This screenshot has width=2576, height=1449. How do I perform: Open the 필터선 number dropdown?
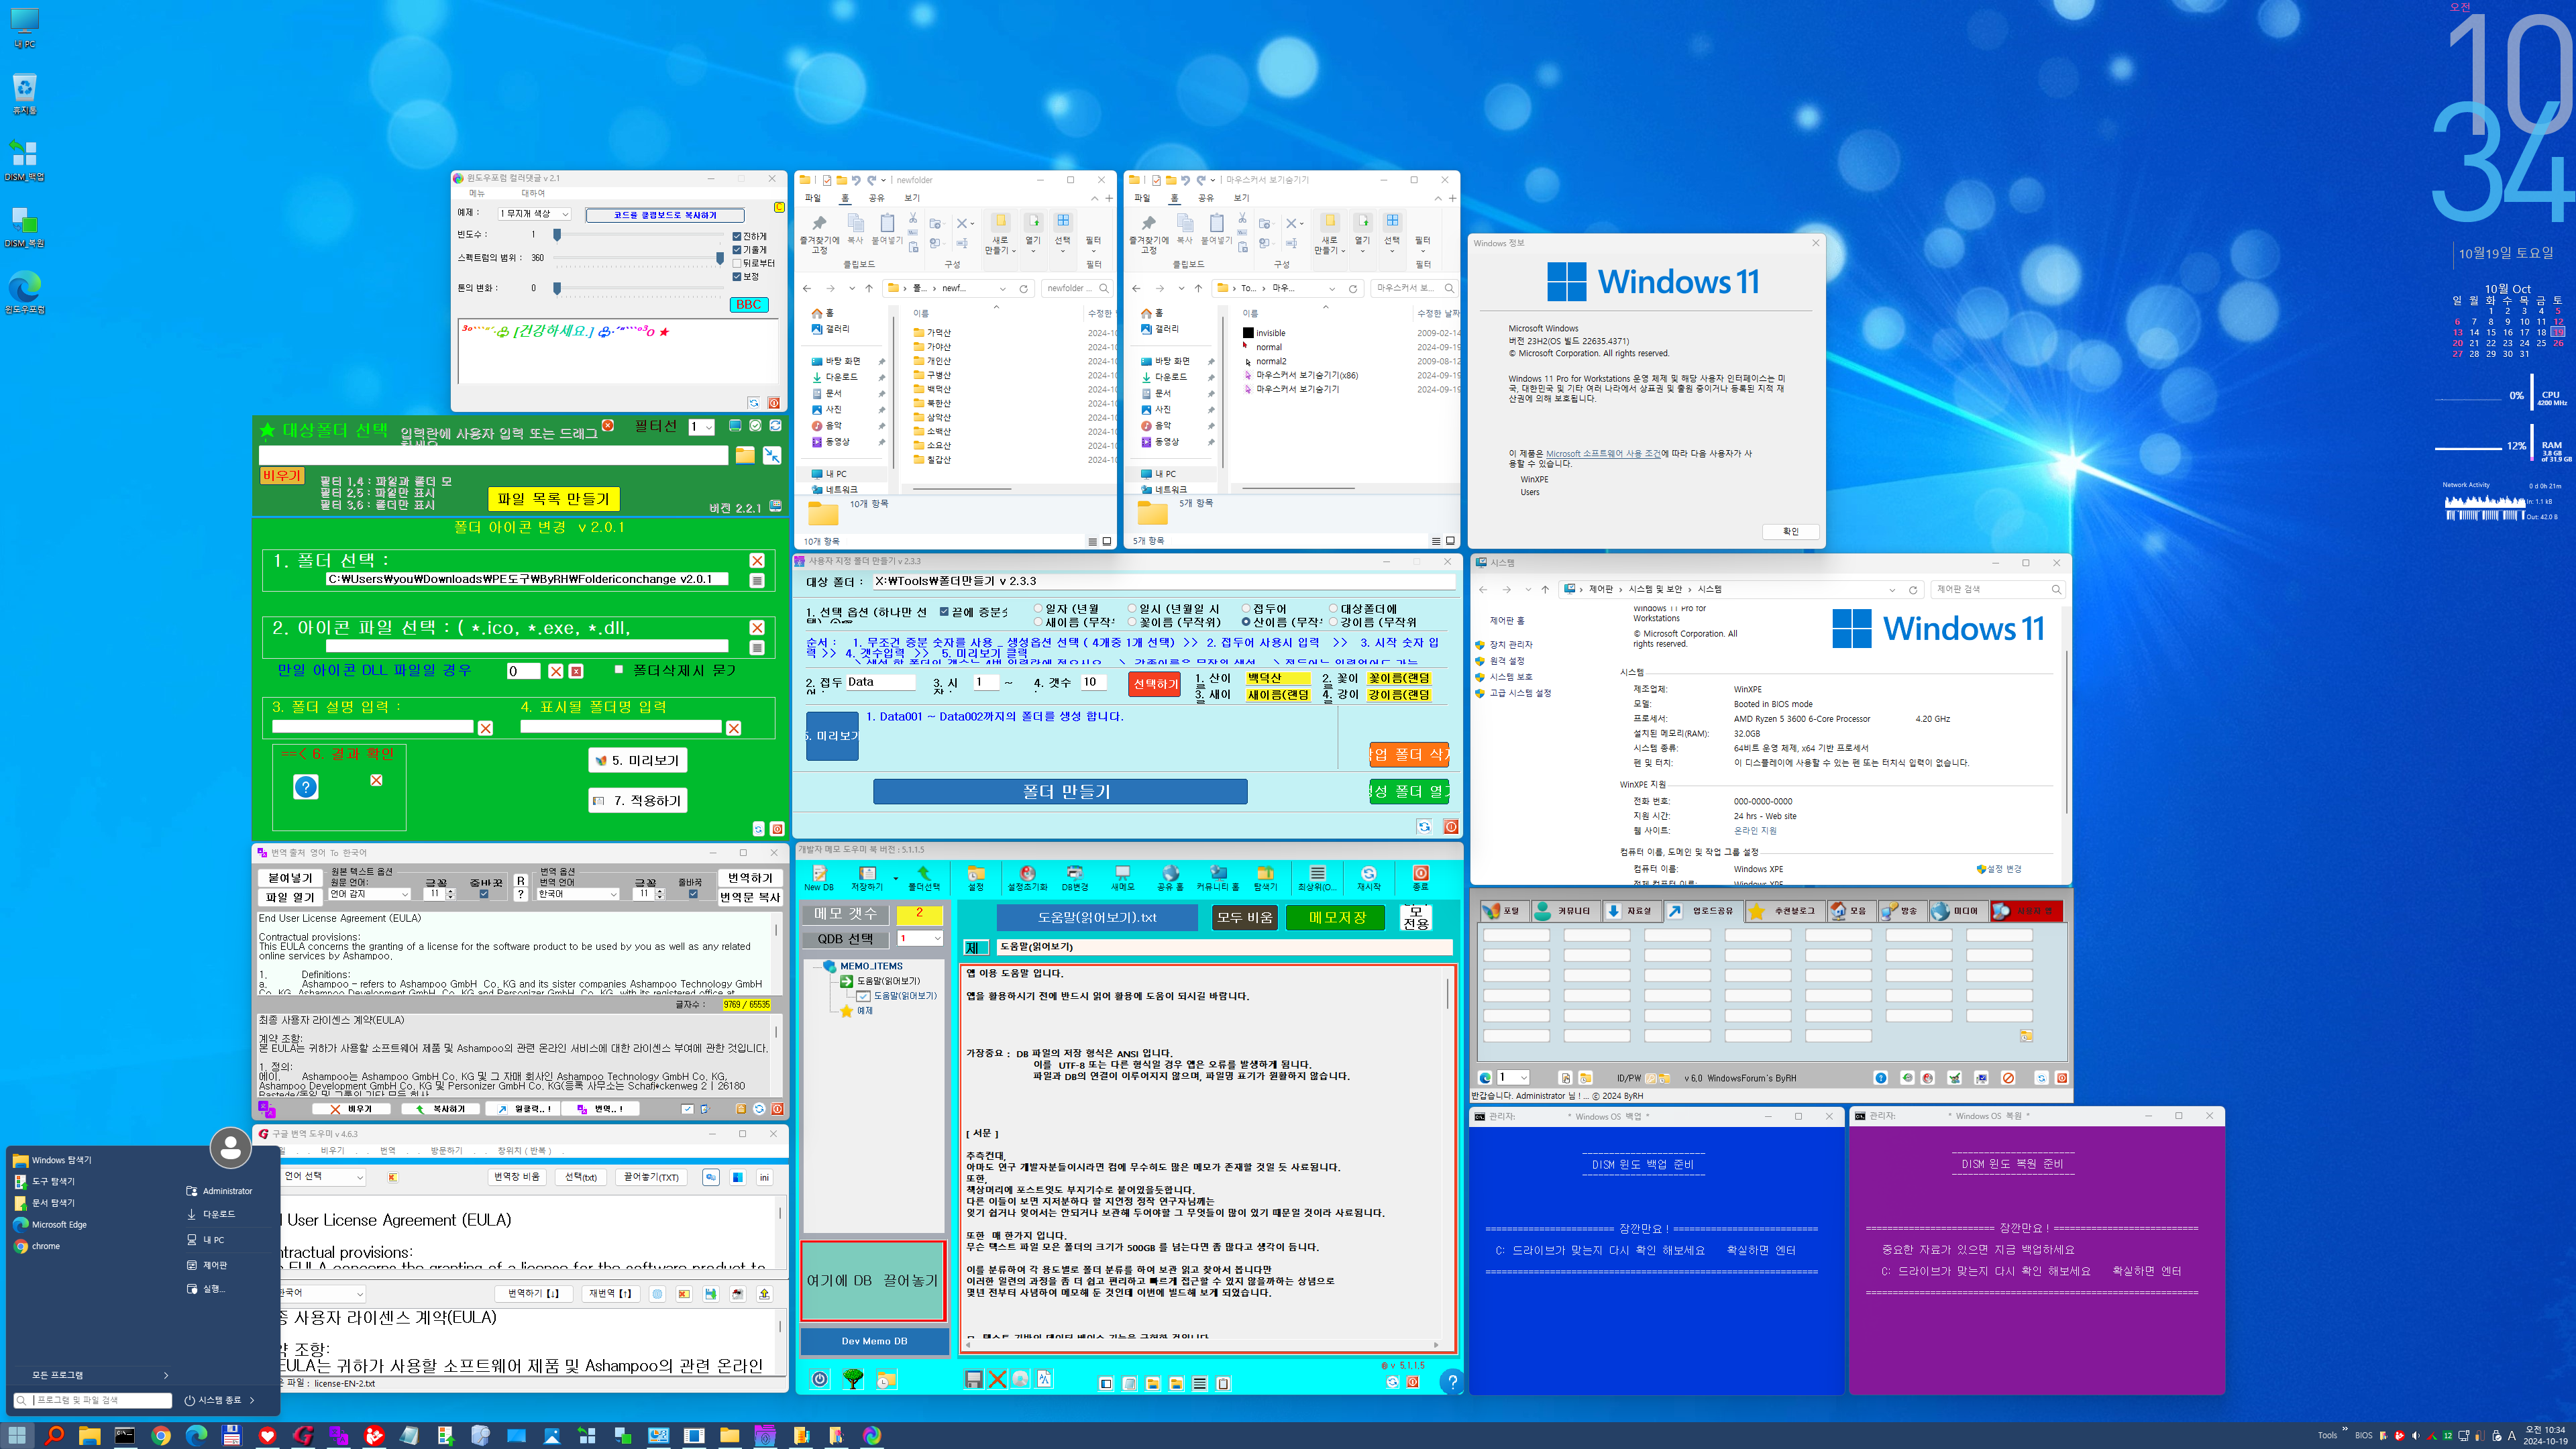(701, 428)
